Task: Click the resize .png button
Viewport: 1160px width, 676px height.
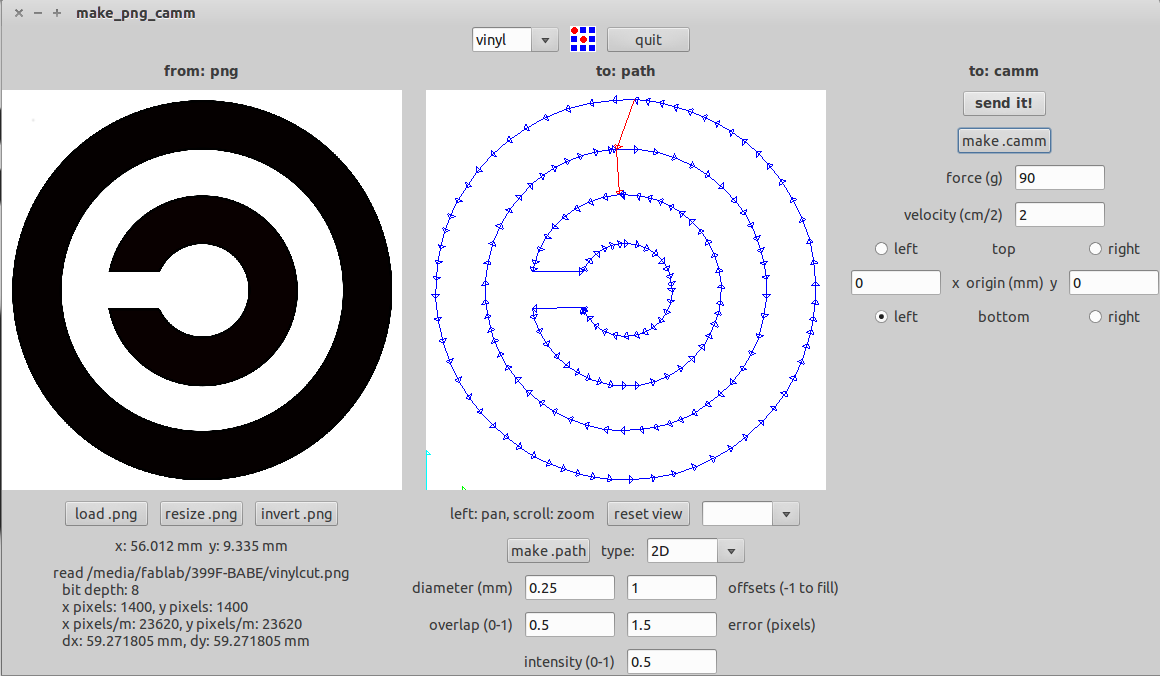Action: (201, 513)
